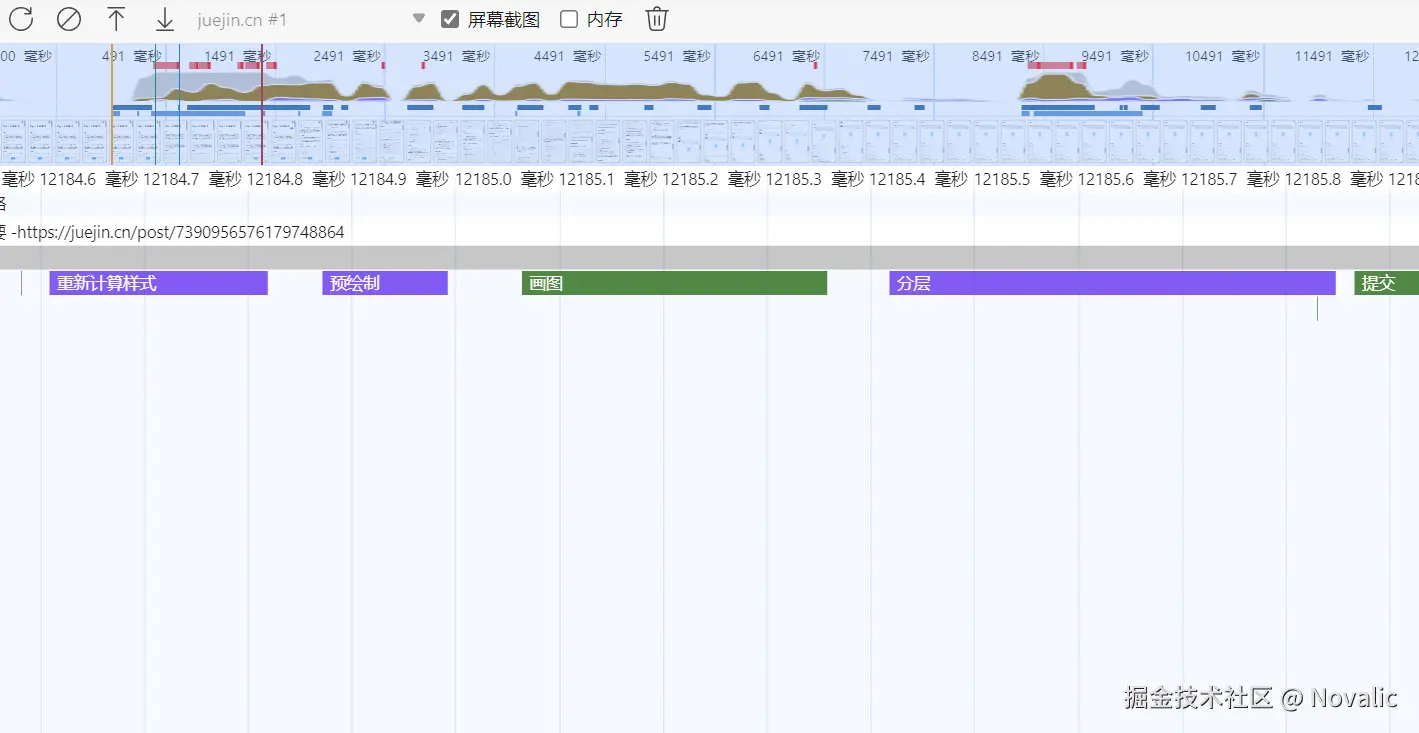Click the record-and-reload profiling icon
The image size is (1419, 733).
[x=20, y=18]
